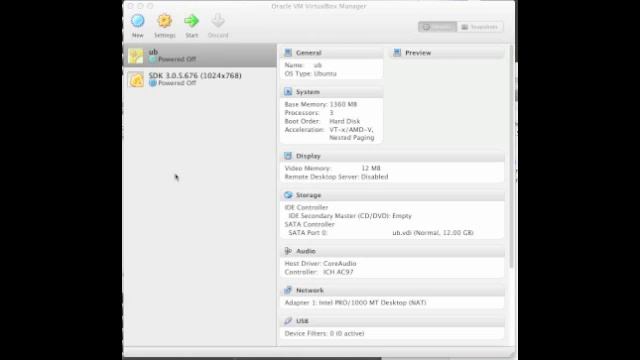640x360 pixels.
Task: Click the General section icon
Action: [x=288, y=53]
